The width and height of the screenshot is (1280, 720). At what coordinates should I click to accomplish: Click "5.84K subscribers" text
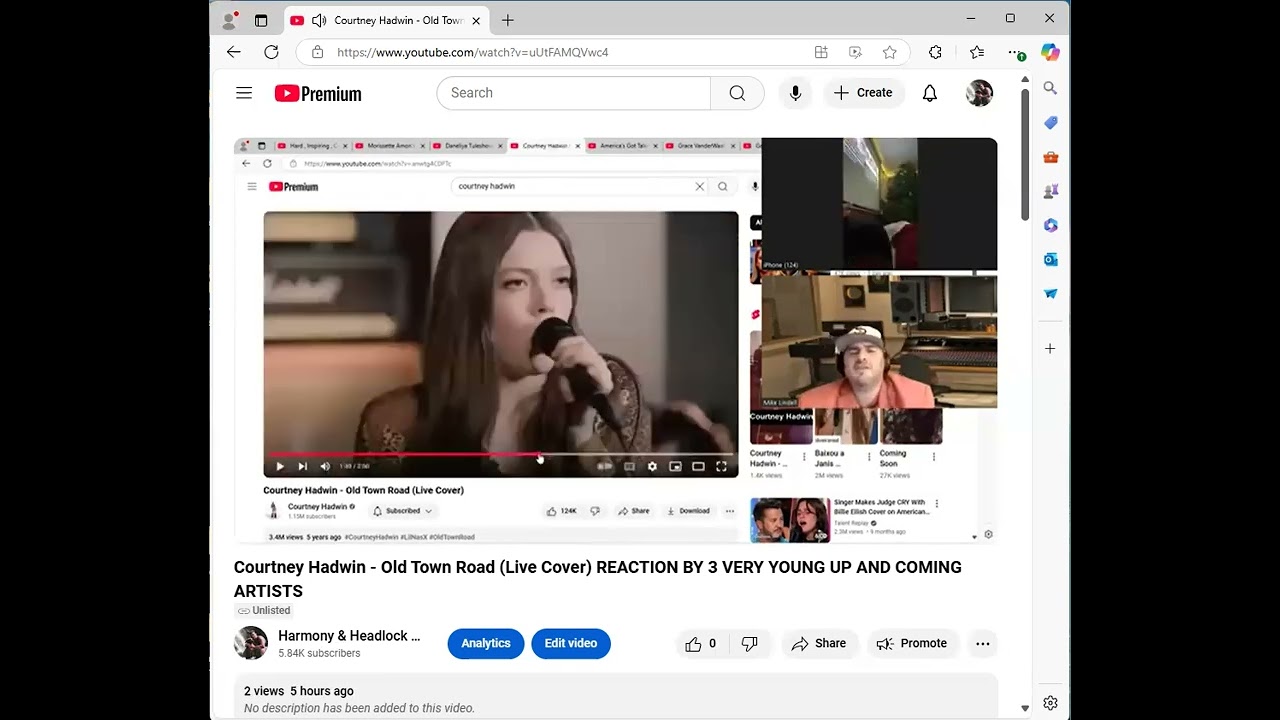click(x=319, y=653)
